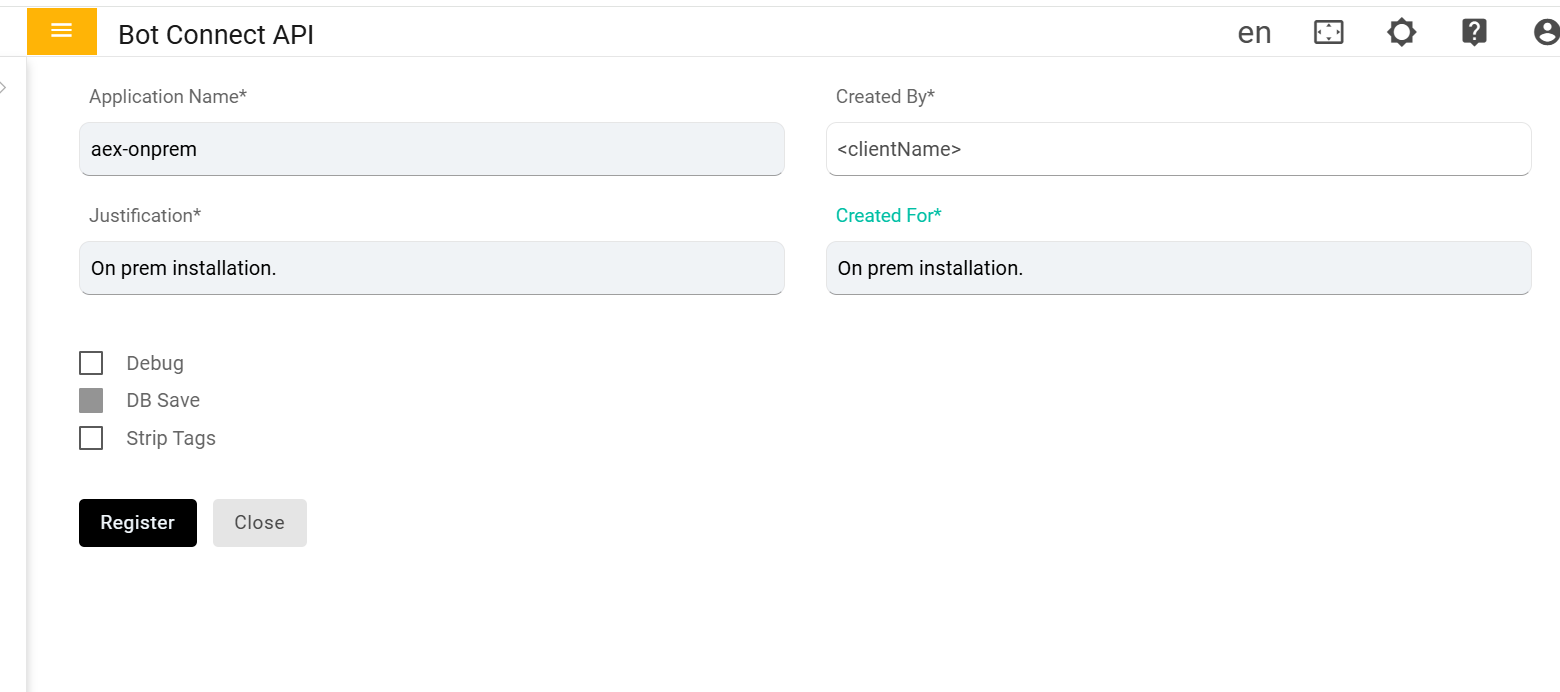The image size is (1560, 692).
Task: Open the 'en' language selector
Action: [x=1254, y=33]
